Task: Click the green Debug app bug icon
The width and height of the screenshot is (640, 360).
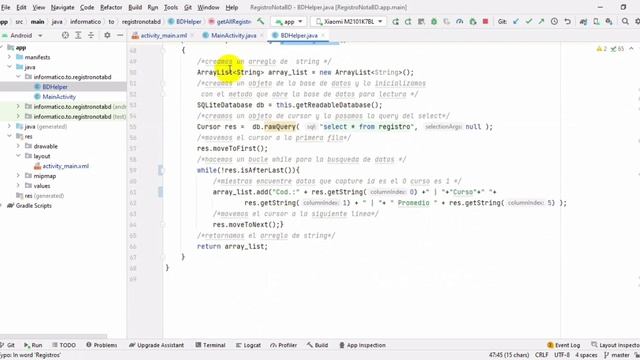Action: (x=434, y=22)
